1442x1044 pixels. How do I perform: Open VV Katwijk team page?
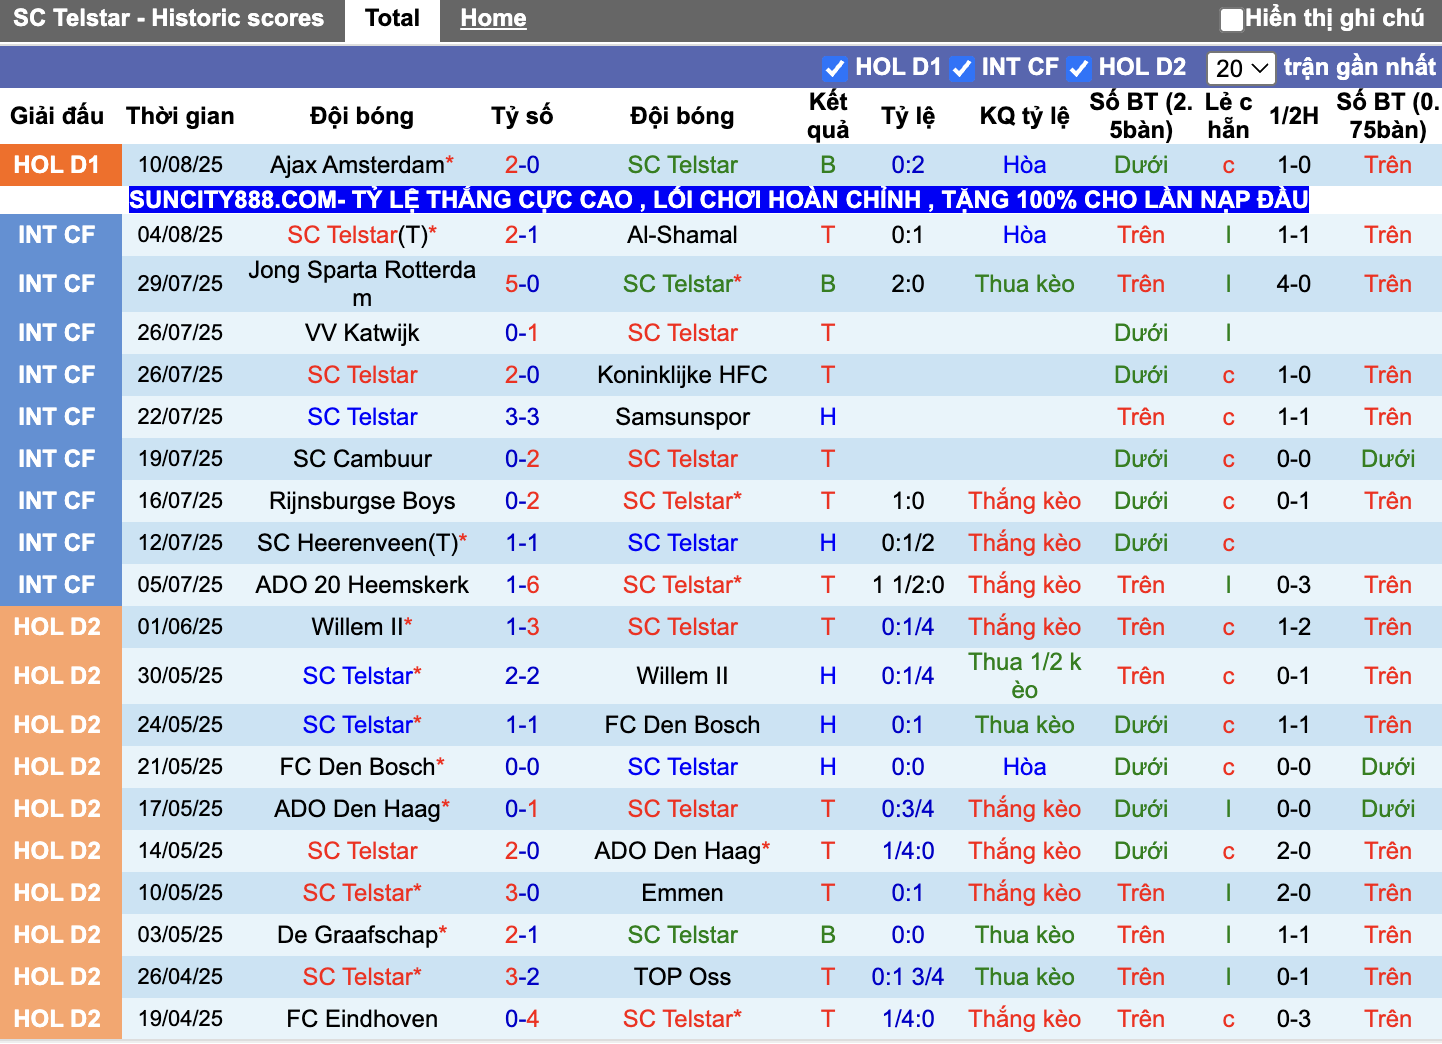click(x=362, y=333)
